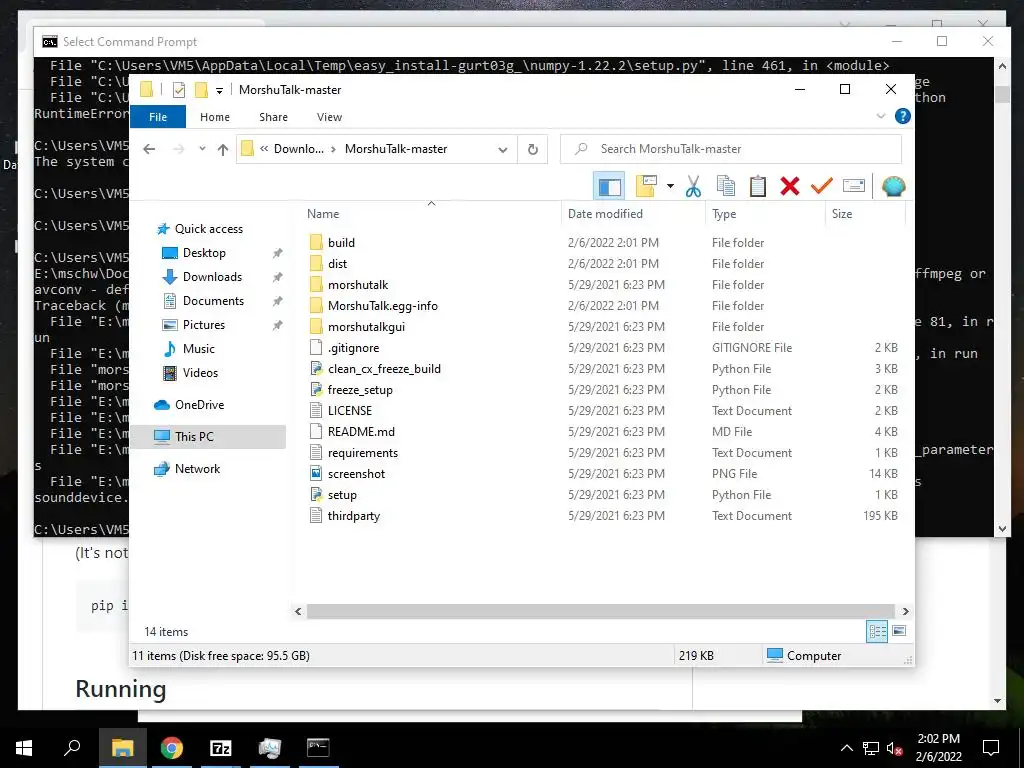Refresh the MorshuTalk-master folder
Image resolution: width=1024 pixels, height=768 pixels.
(x=533, y=150)
